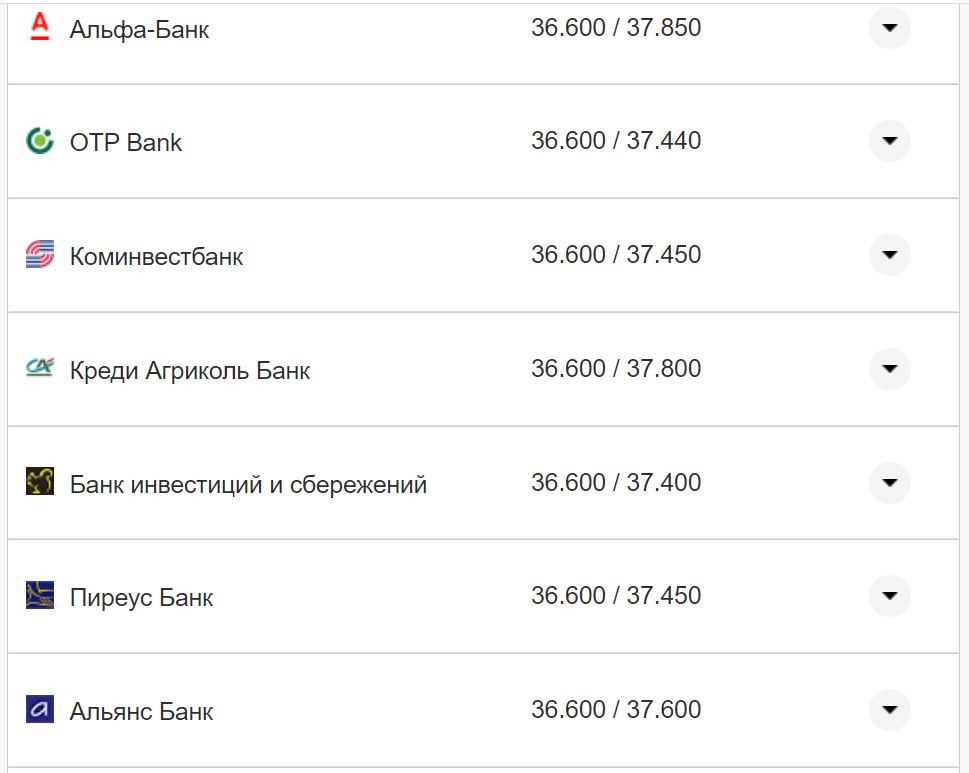Expand the Альянс Банк details

(x=888, y=710)
